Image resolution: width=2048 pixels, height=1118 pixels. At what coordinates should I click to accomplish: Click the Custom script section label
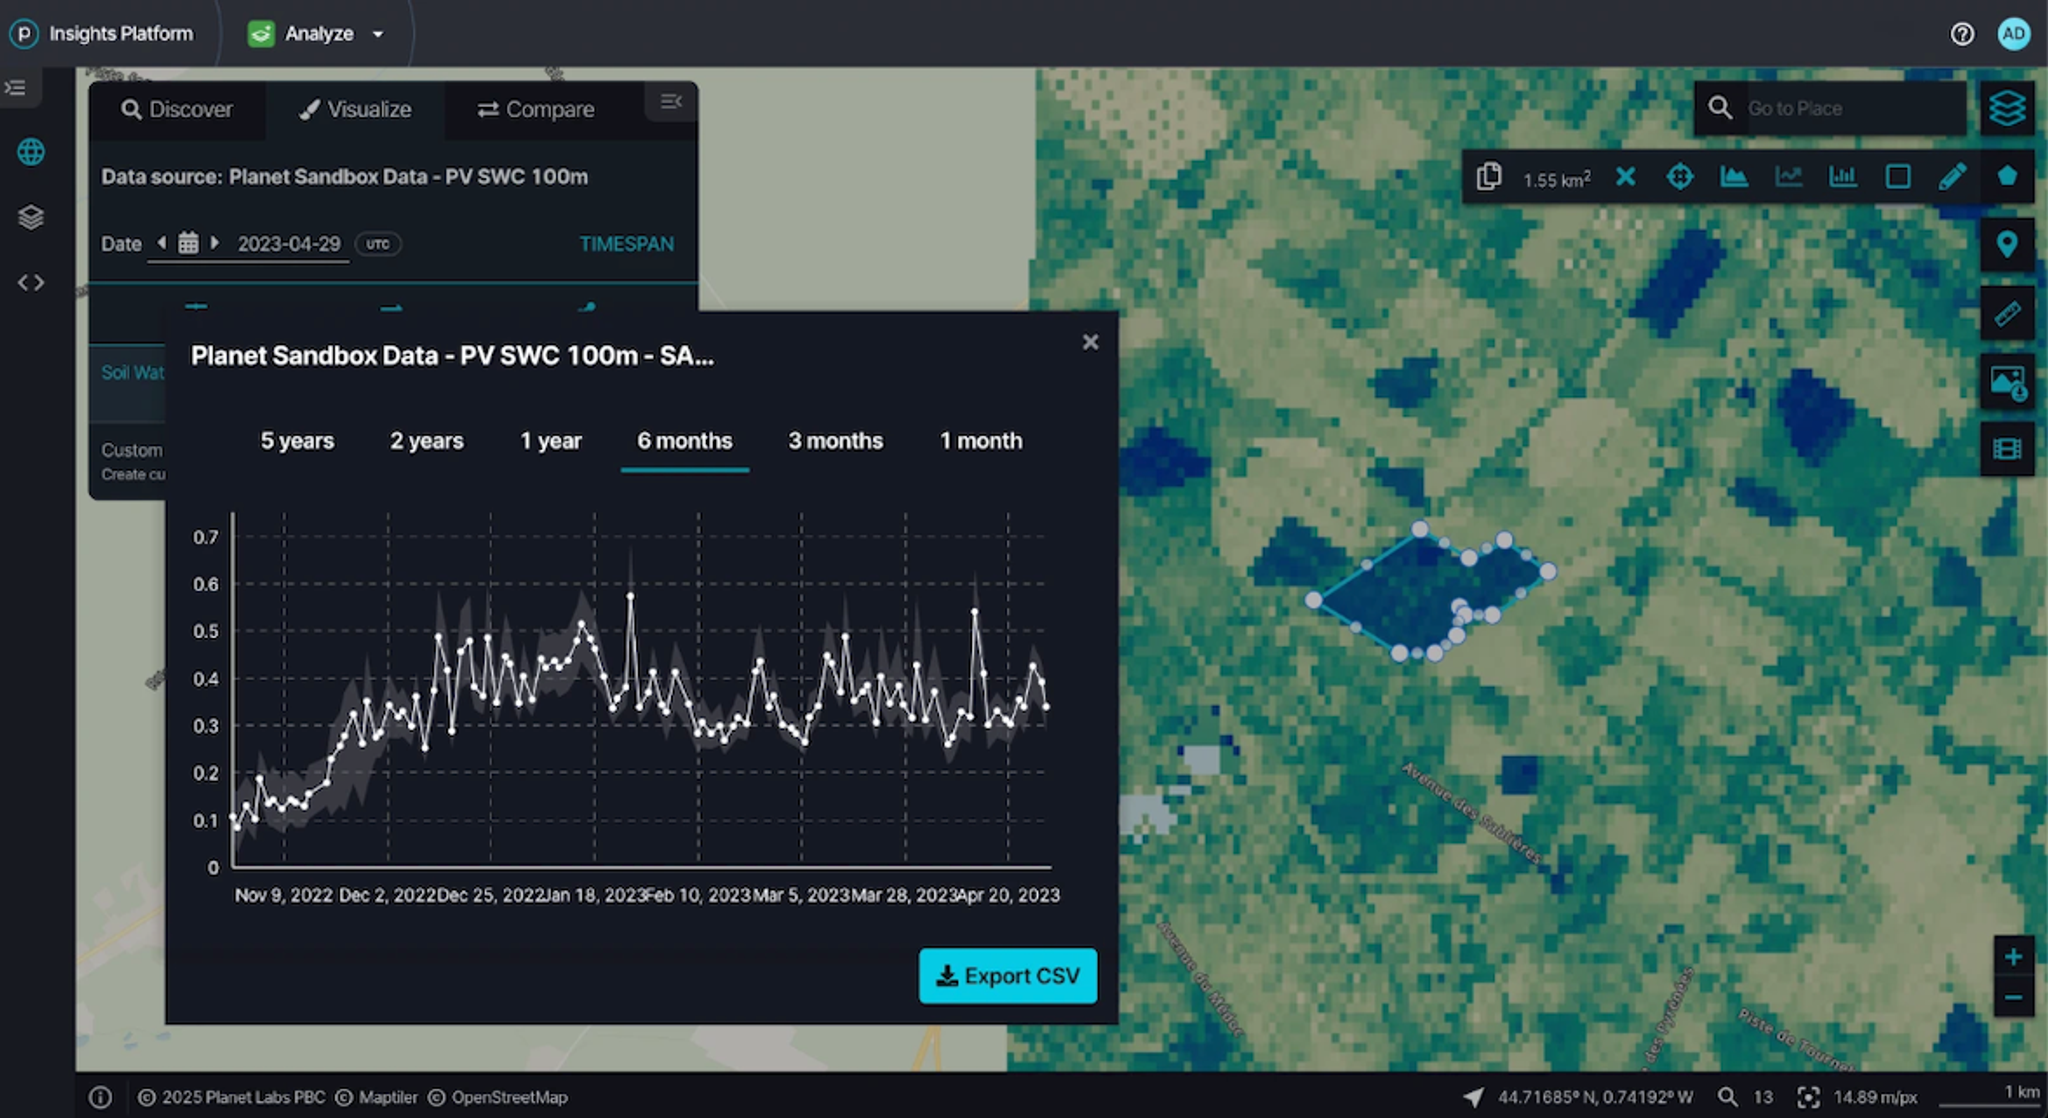[x=132, y=450]
